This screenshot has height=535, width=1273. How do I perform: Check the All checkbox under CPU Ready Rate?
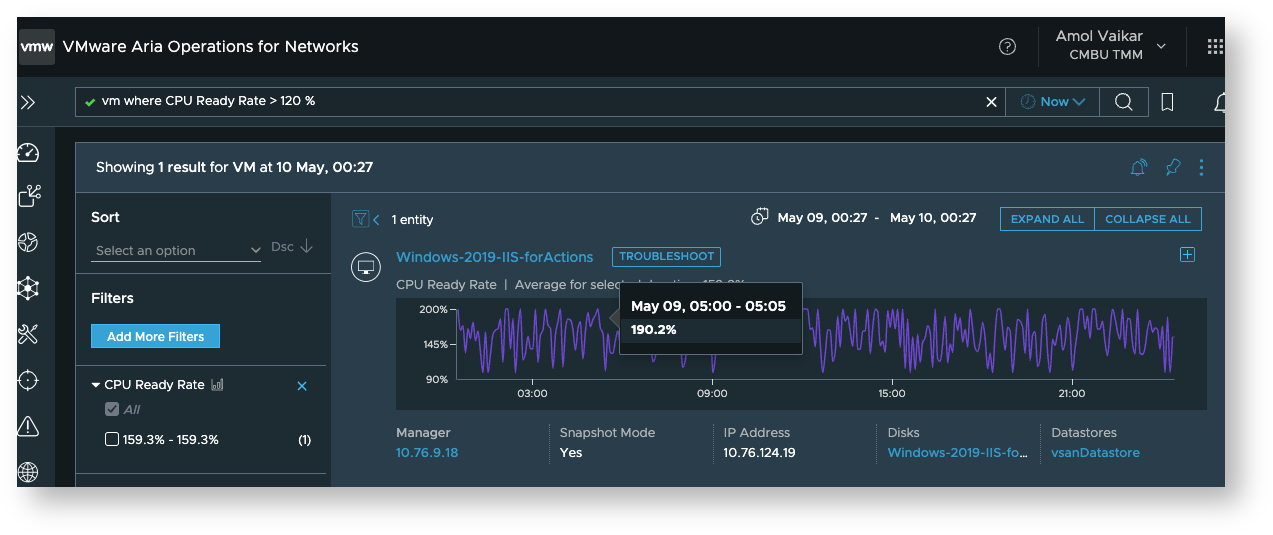pyautogui.click(x=112, y=409)
